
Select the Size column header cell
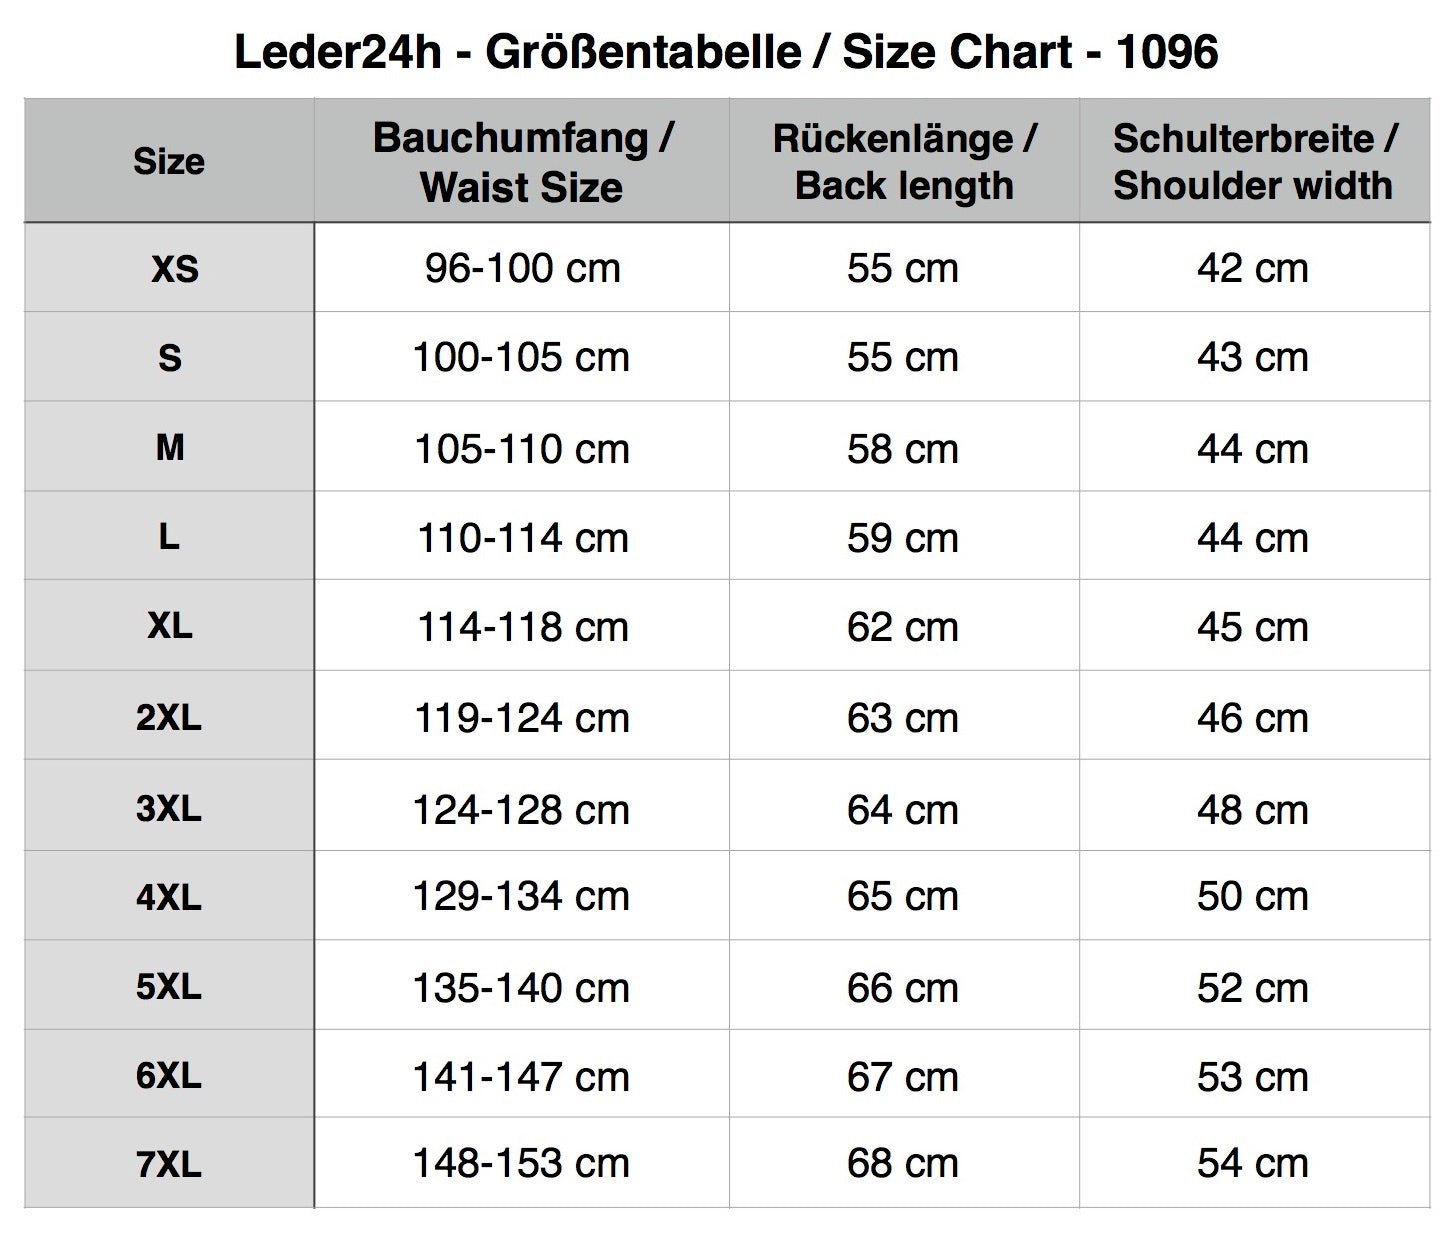[169, 161]
